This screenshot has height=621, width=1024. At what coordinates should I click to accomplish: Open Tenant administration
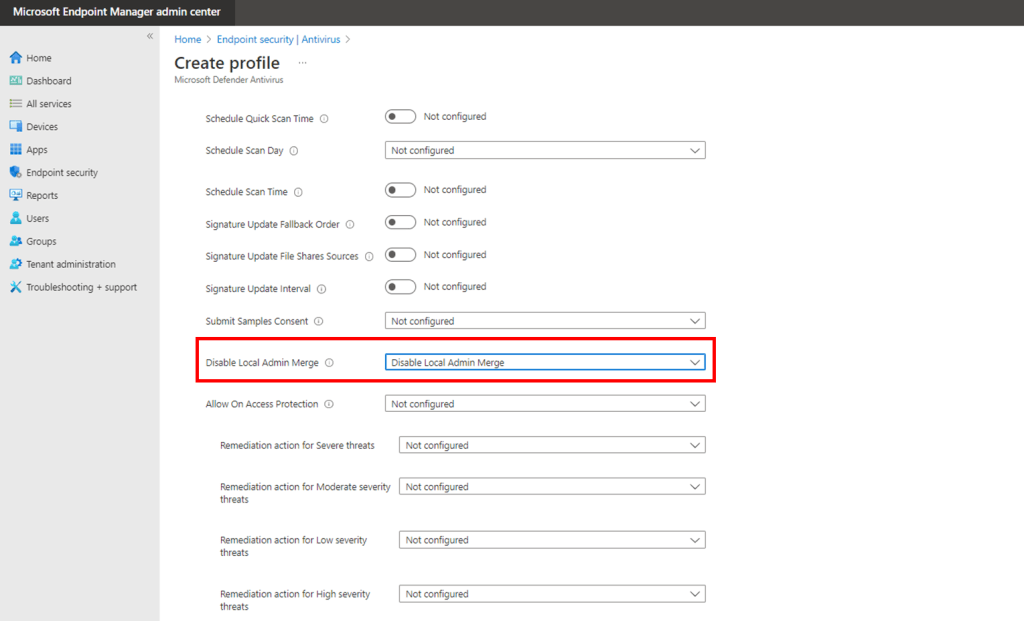pos(68,263)
